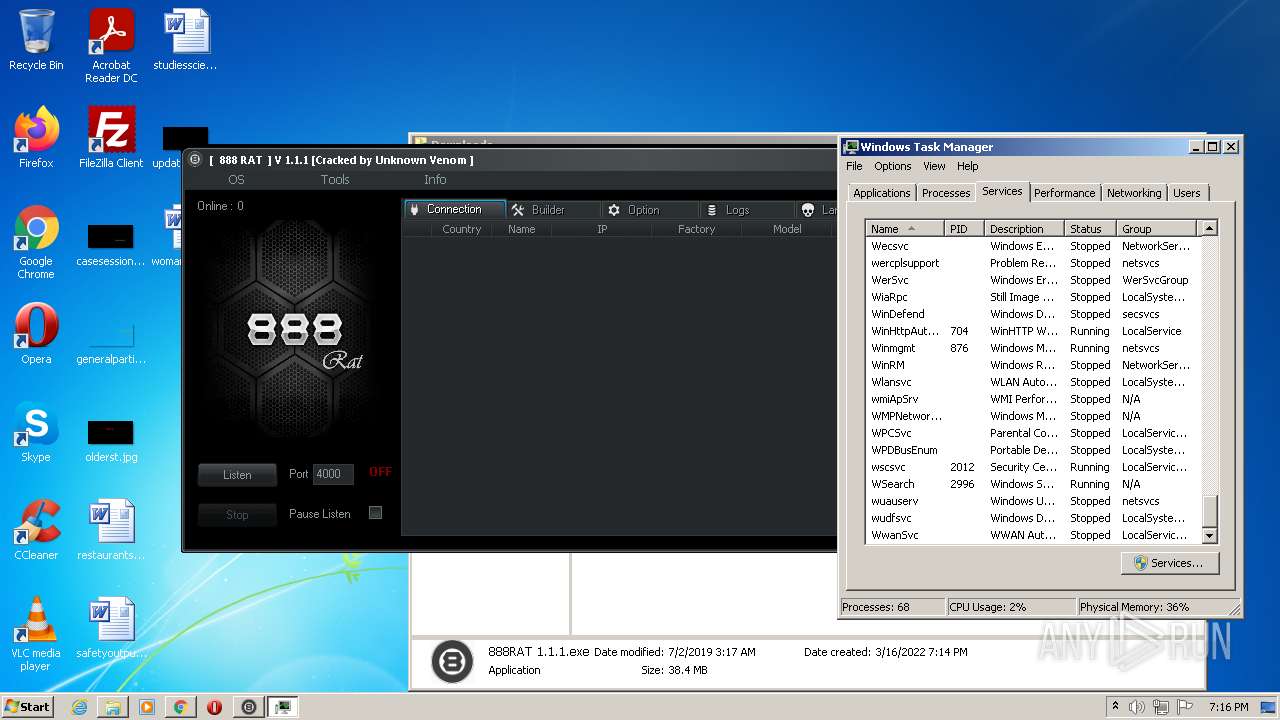The image size is (1280, 720).
Task: Select the generalparti desktop file
Action: pos(111,343)
